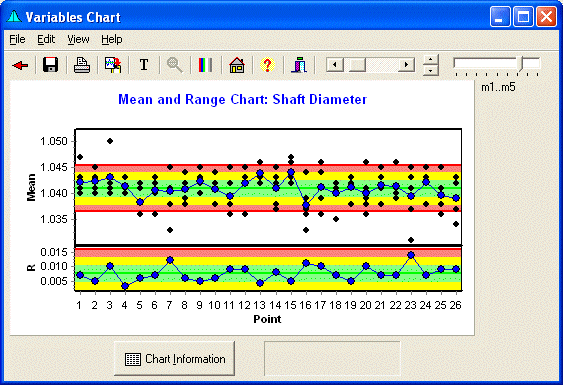The height and width of the screenshot is (385, 563).
Task: Click the Chart Information button
Action: [x=175, y=359]
